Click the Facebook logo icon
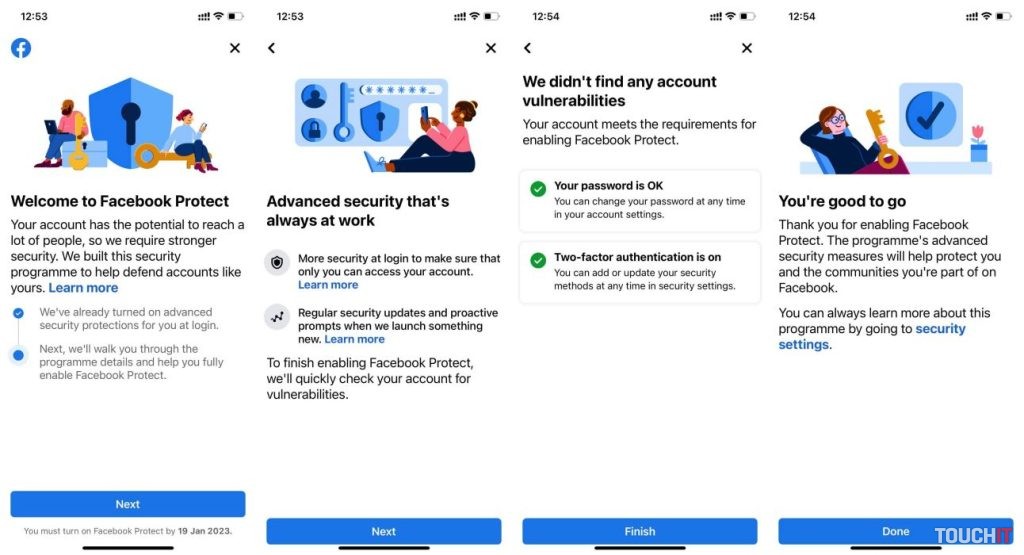The height and width of the screenshot is (555, 1024). click(21, 48)
